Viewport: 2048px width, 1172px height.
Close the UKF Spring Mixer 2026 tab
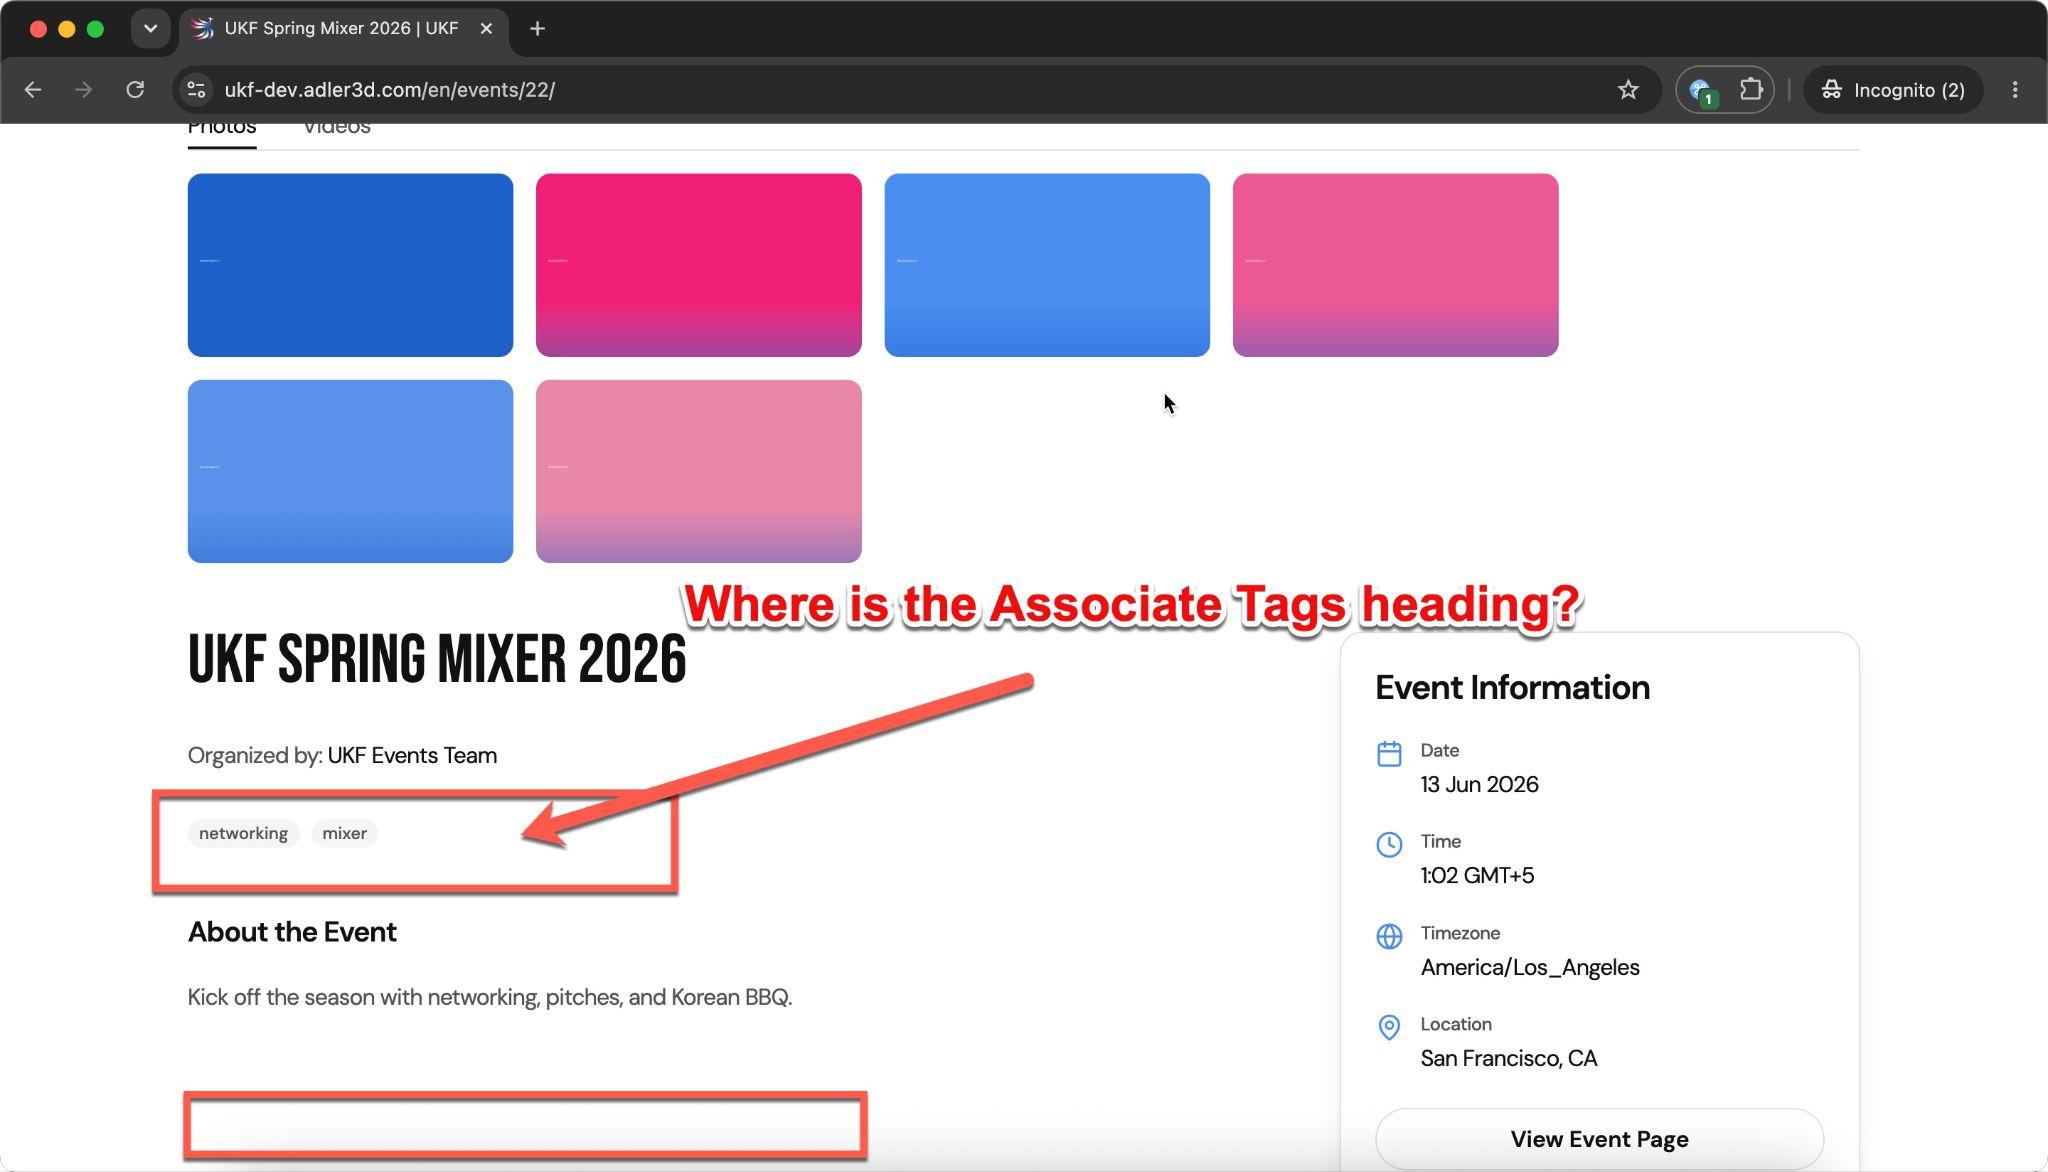(486, 29)
